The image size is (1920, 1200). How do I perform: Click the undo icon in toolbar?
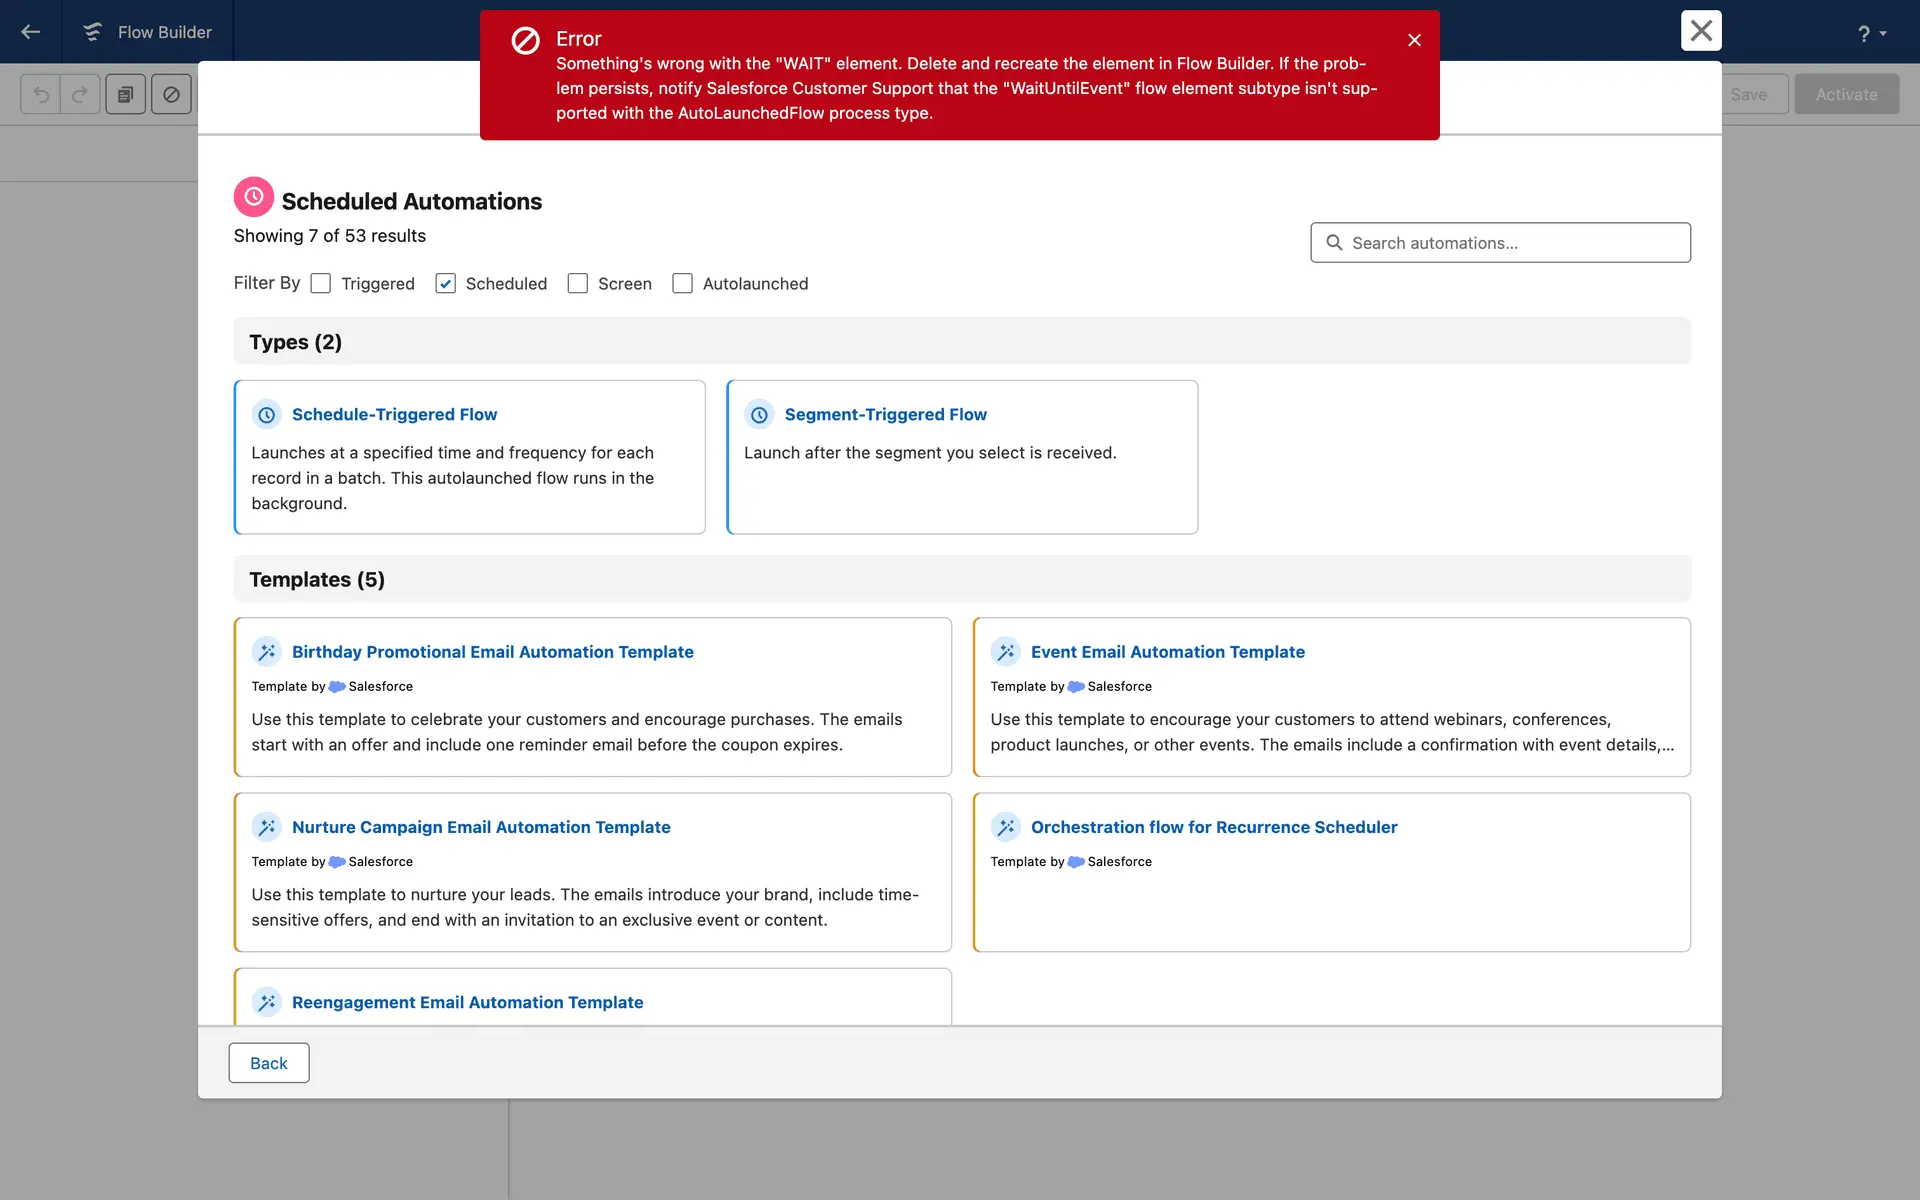click(41, 94)
